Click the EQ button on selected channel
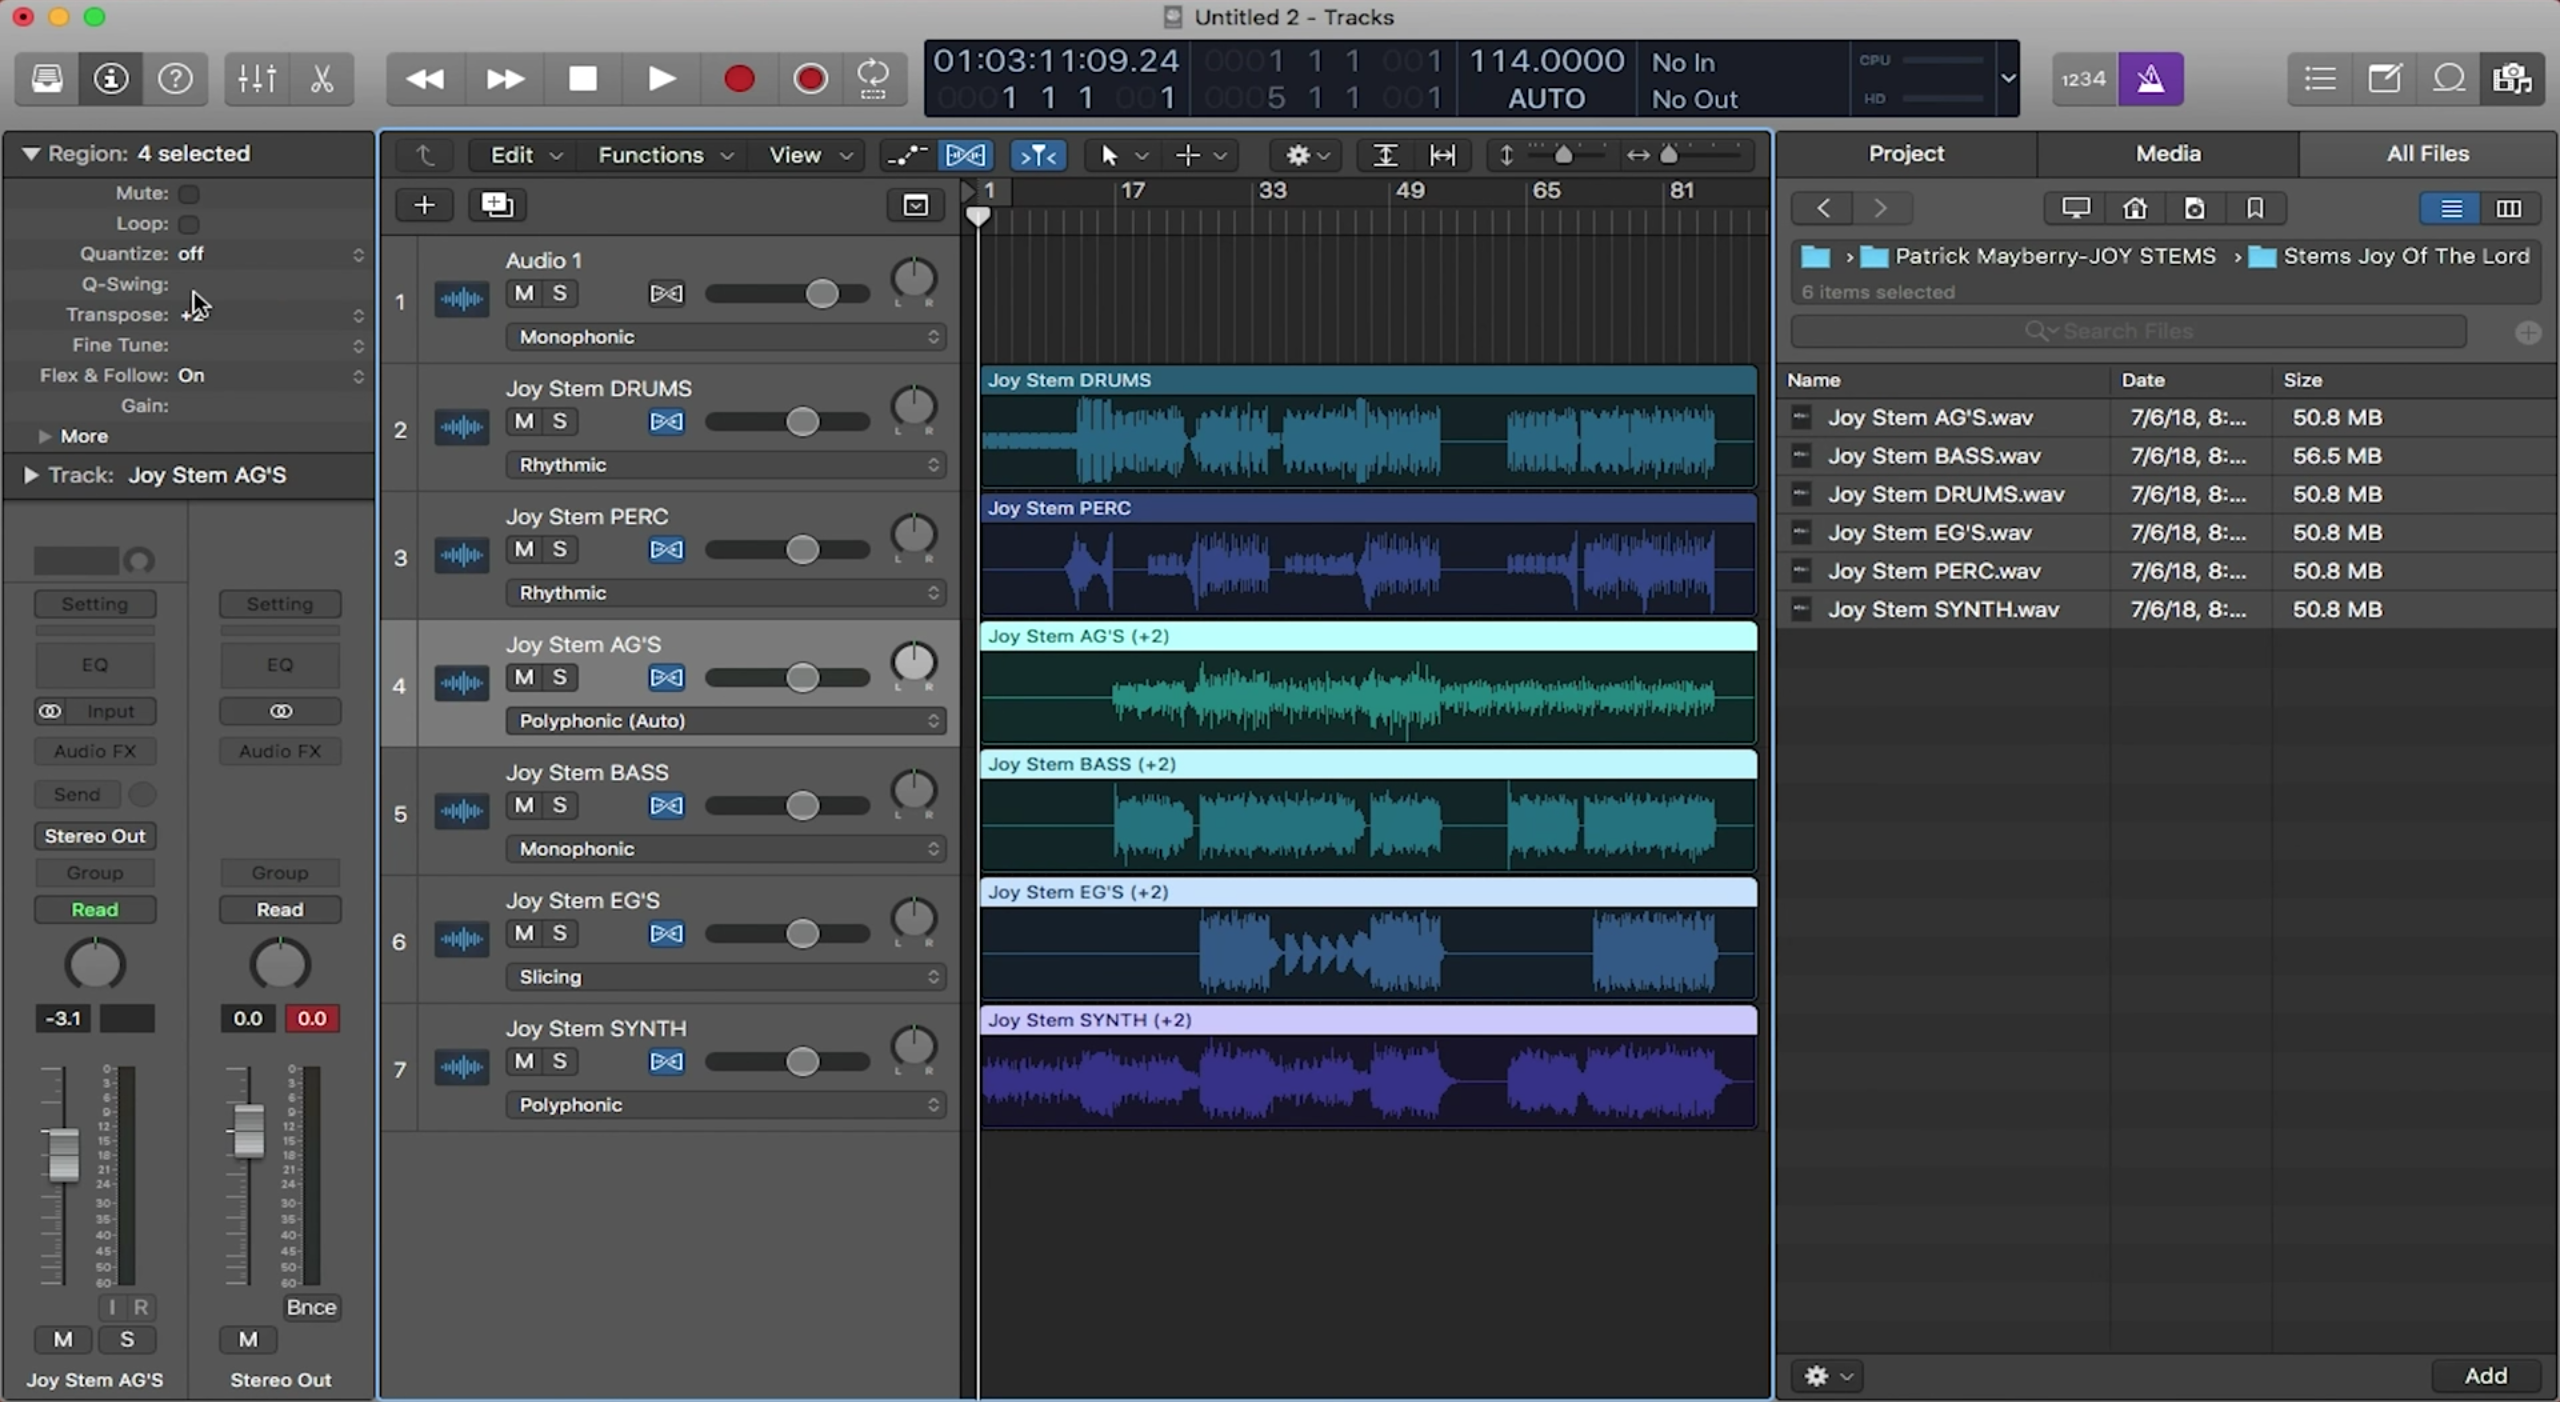Screen dimensions: 2560x1402 pyautogui.click(x=93, y=663)
